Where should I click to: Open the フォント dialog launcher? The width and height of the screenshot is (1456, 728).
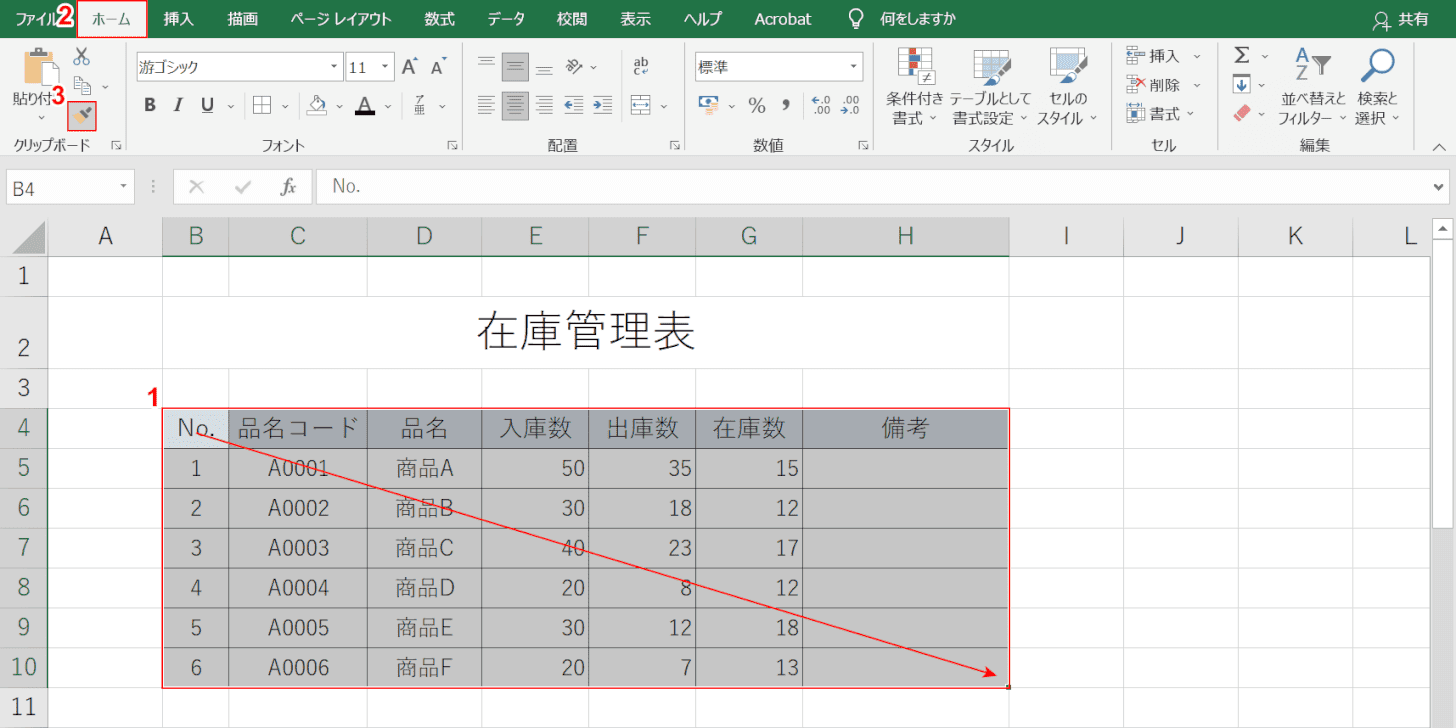(453, 146)
